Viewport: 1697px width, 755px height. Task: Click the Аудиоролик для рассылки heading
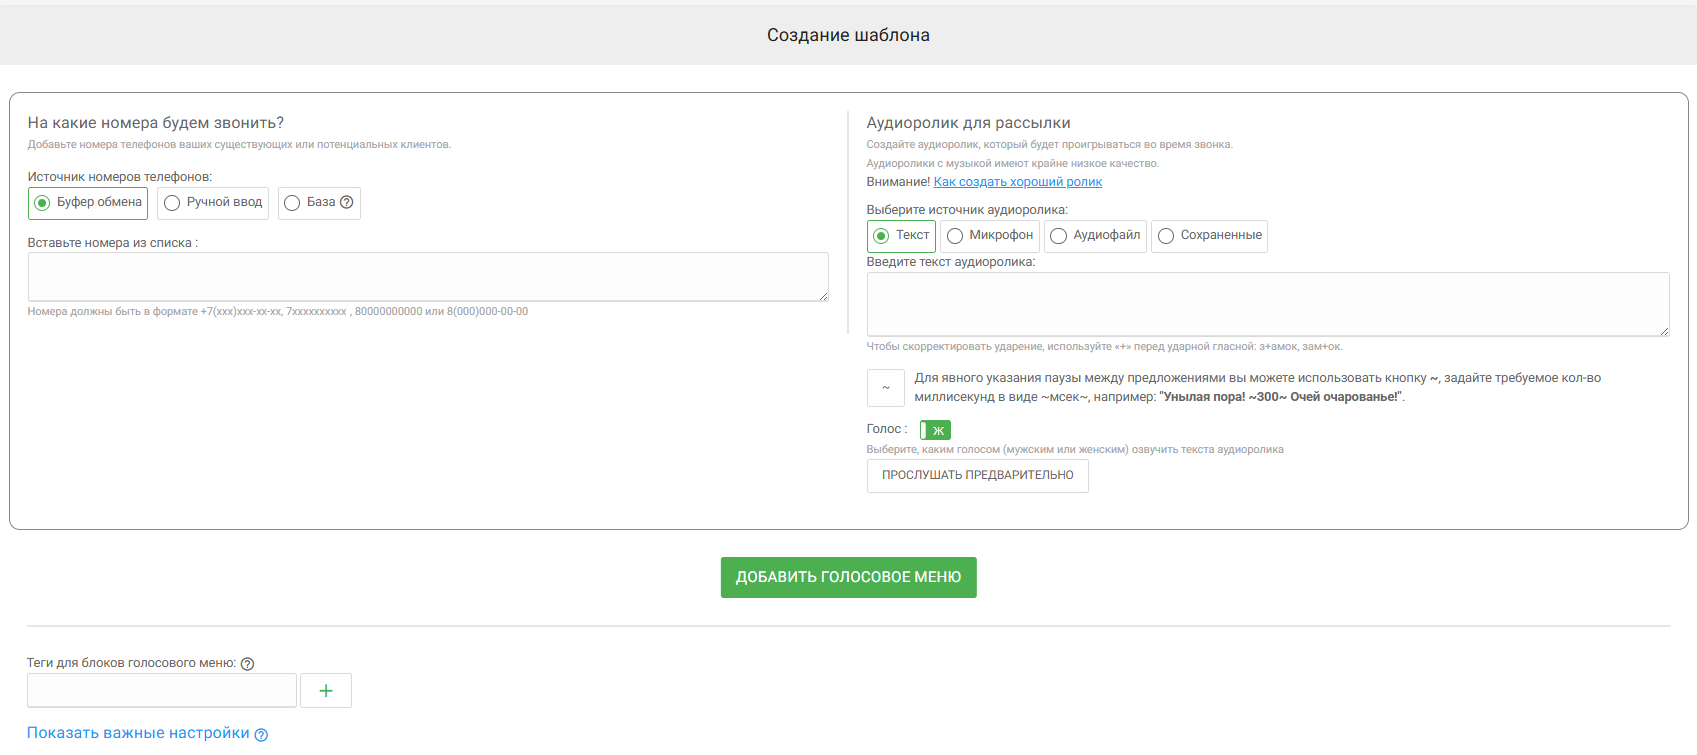[968, 123]
